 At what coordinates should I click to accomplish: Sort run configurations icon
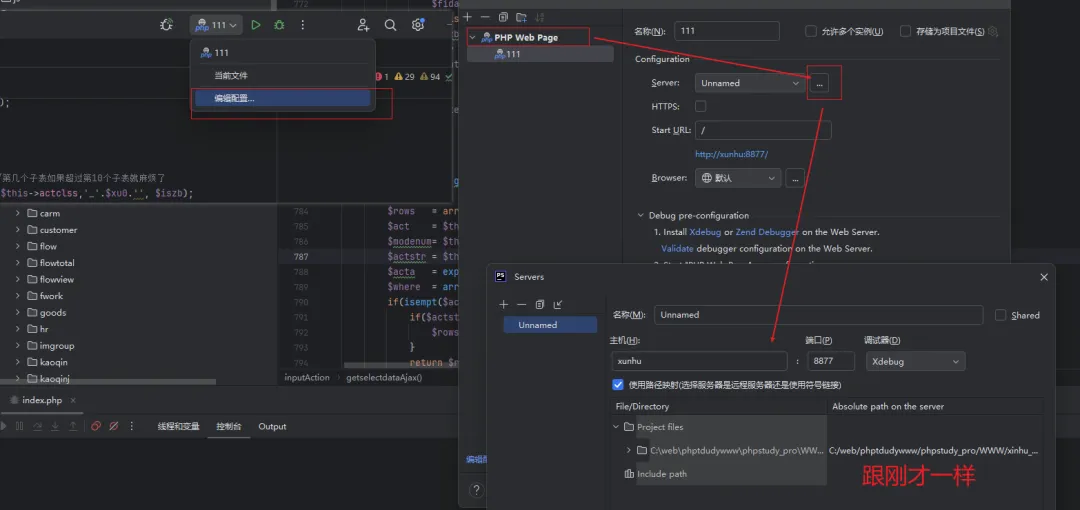539,17
